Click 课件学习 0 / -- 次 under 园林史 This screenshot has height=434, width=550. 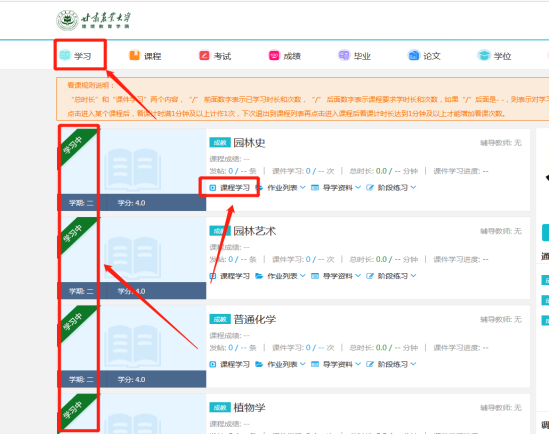(x=303, y=171)
